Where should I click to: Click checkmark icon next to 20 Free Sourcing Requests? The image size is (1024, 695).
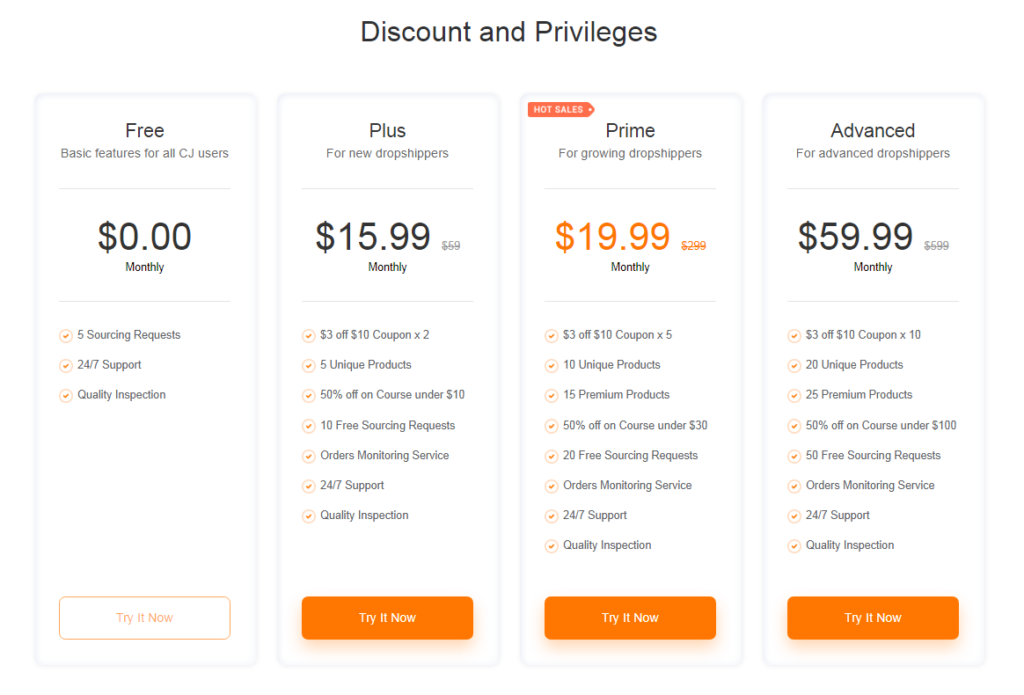coord(552,456)
